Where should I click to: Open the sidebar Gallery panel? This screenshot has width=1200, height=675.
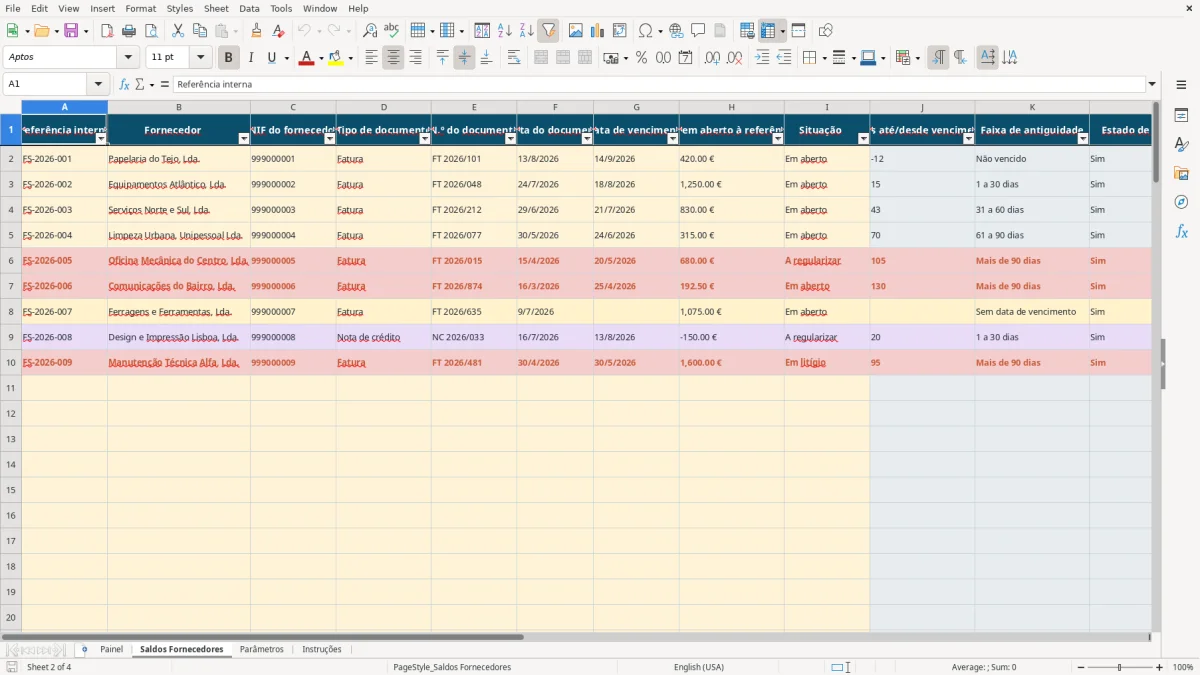[1181, 174]
